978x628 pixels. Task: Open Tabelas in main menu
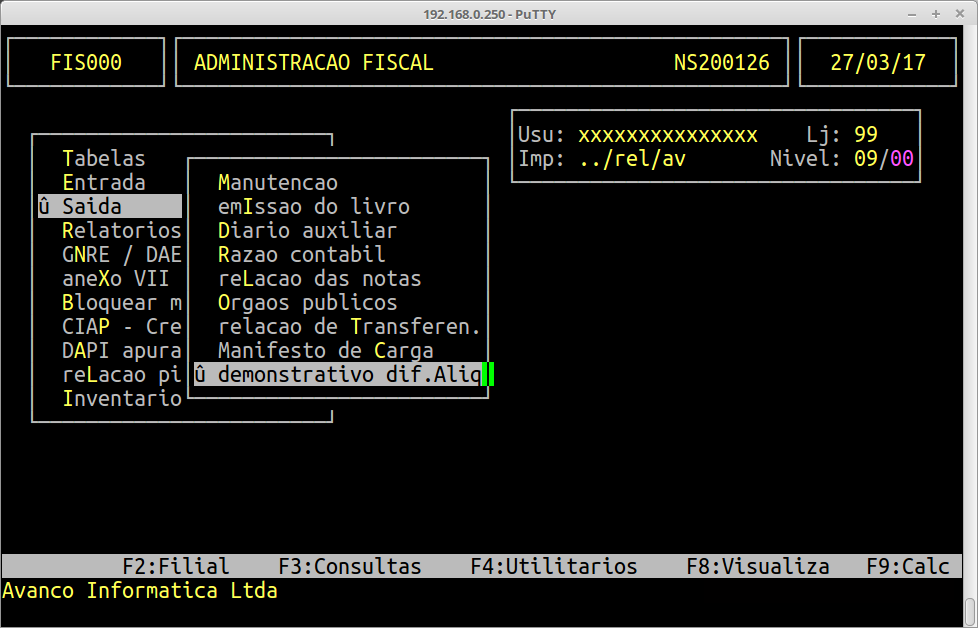pos(104,159)
